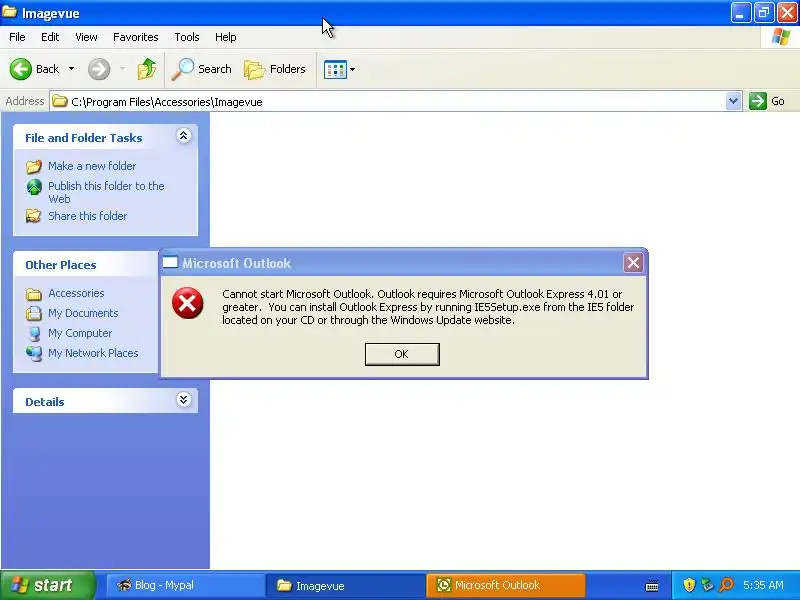Click the My Computer icon in sidebar

[34, 334]
